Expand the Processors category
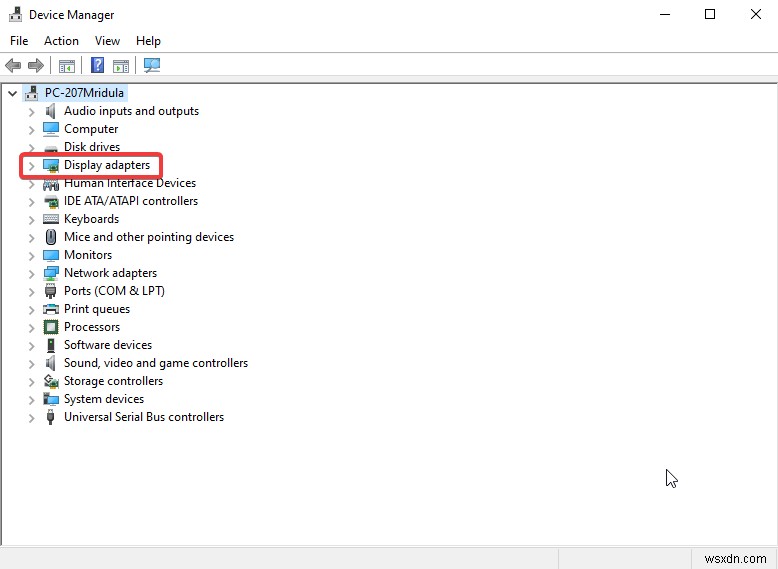The height and width of the screenshot is (569, 778). pyautogui.click(x=31, y=328)
